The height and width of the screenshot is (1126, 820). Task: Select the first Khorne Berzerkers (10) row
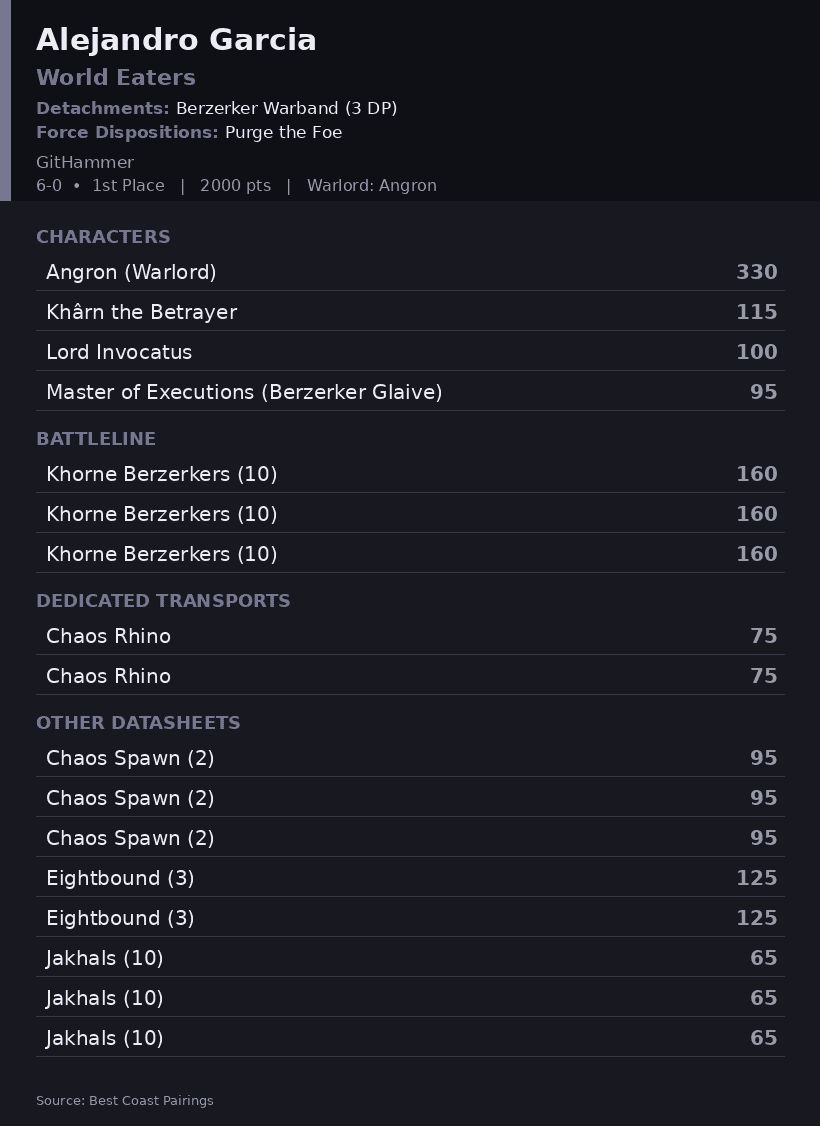coord(410,474)
